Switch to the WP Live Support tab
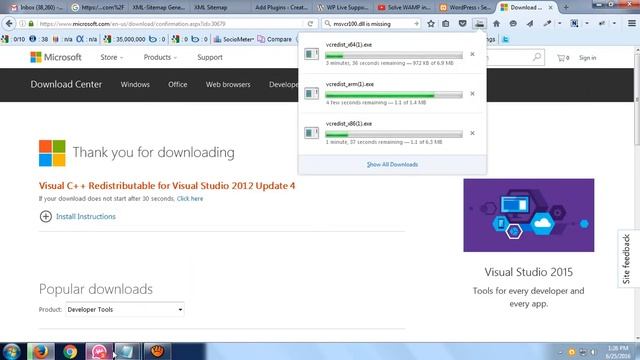This screenshot has width=640, height=360. click(x=342, y=7)
